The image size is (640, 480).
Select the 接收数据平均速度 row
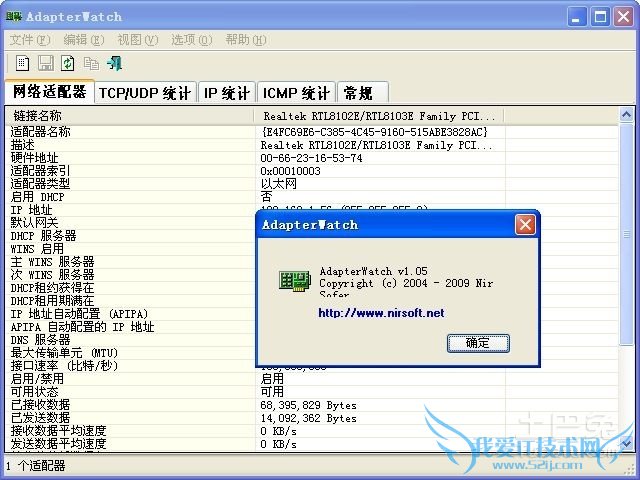click(x=312, y=431)
